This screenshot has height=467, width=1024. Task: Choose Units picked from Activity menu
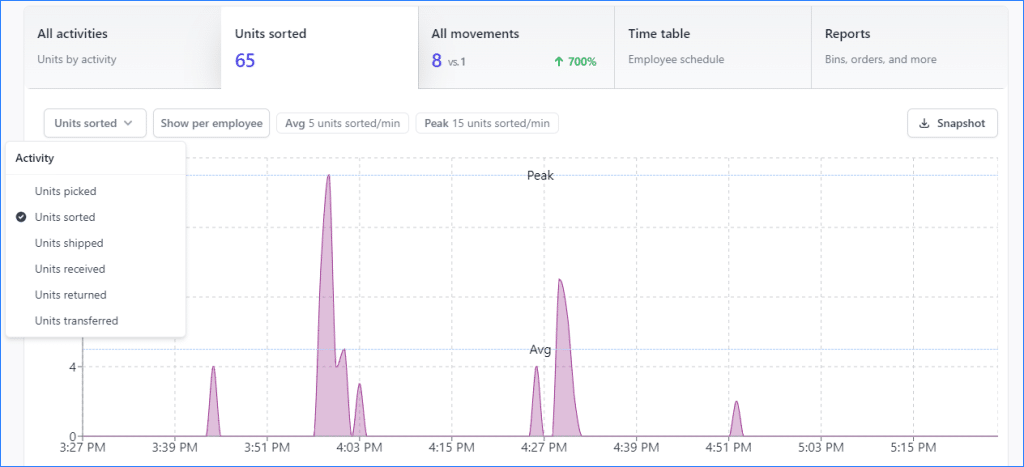click(95, 191)
